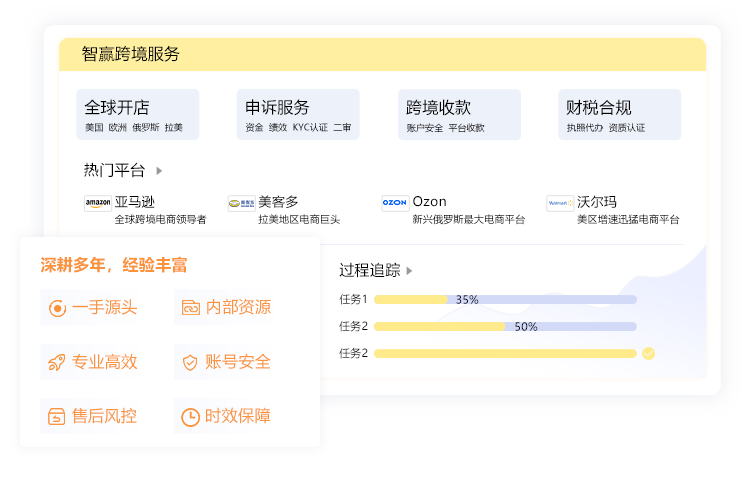Click the 专业高效 rocket icon

(57, 363)
